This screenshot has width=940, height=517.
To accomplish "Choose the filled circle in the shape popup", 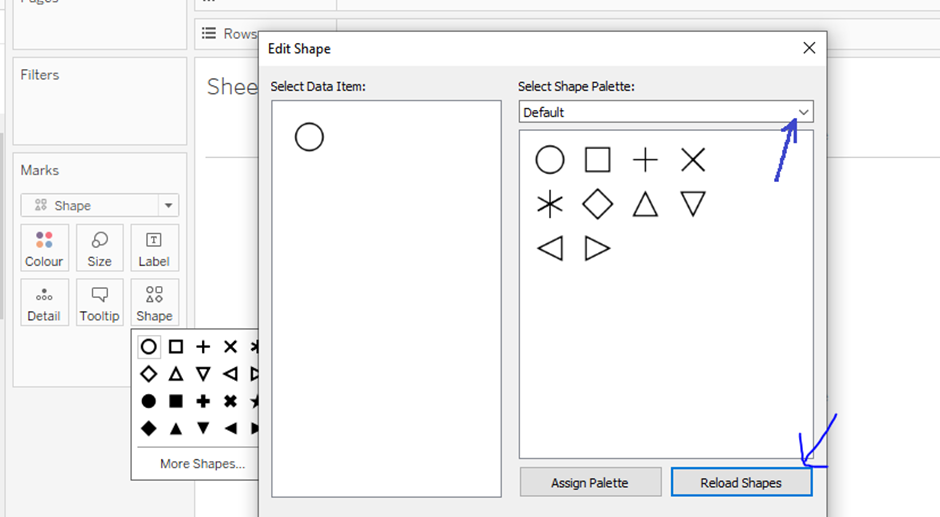I will (149, 401).
